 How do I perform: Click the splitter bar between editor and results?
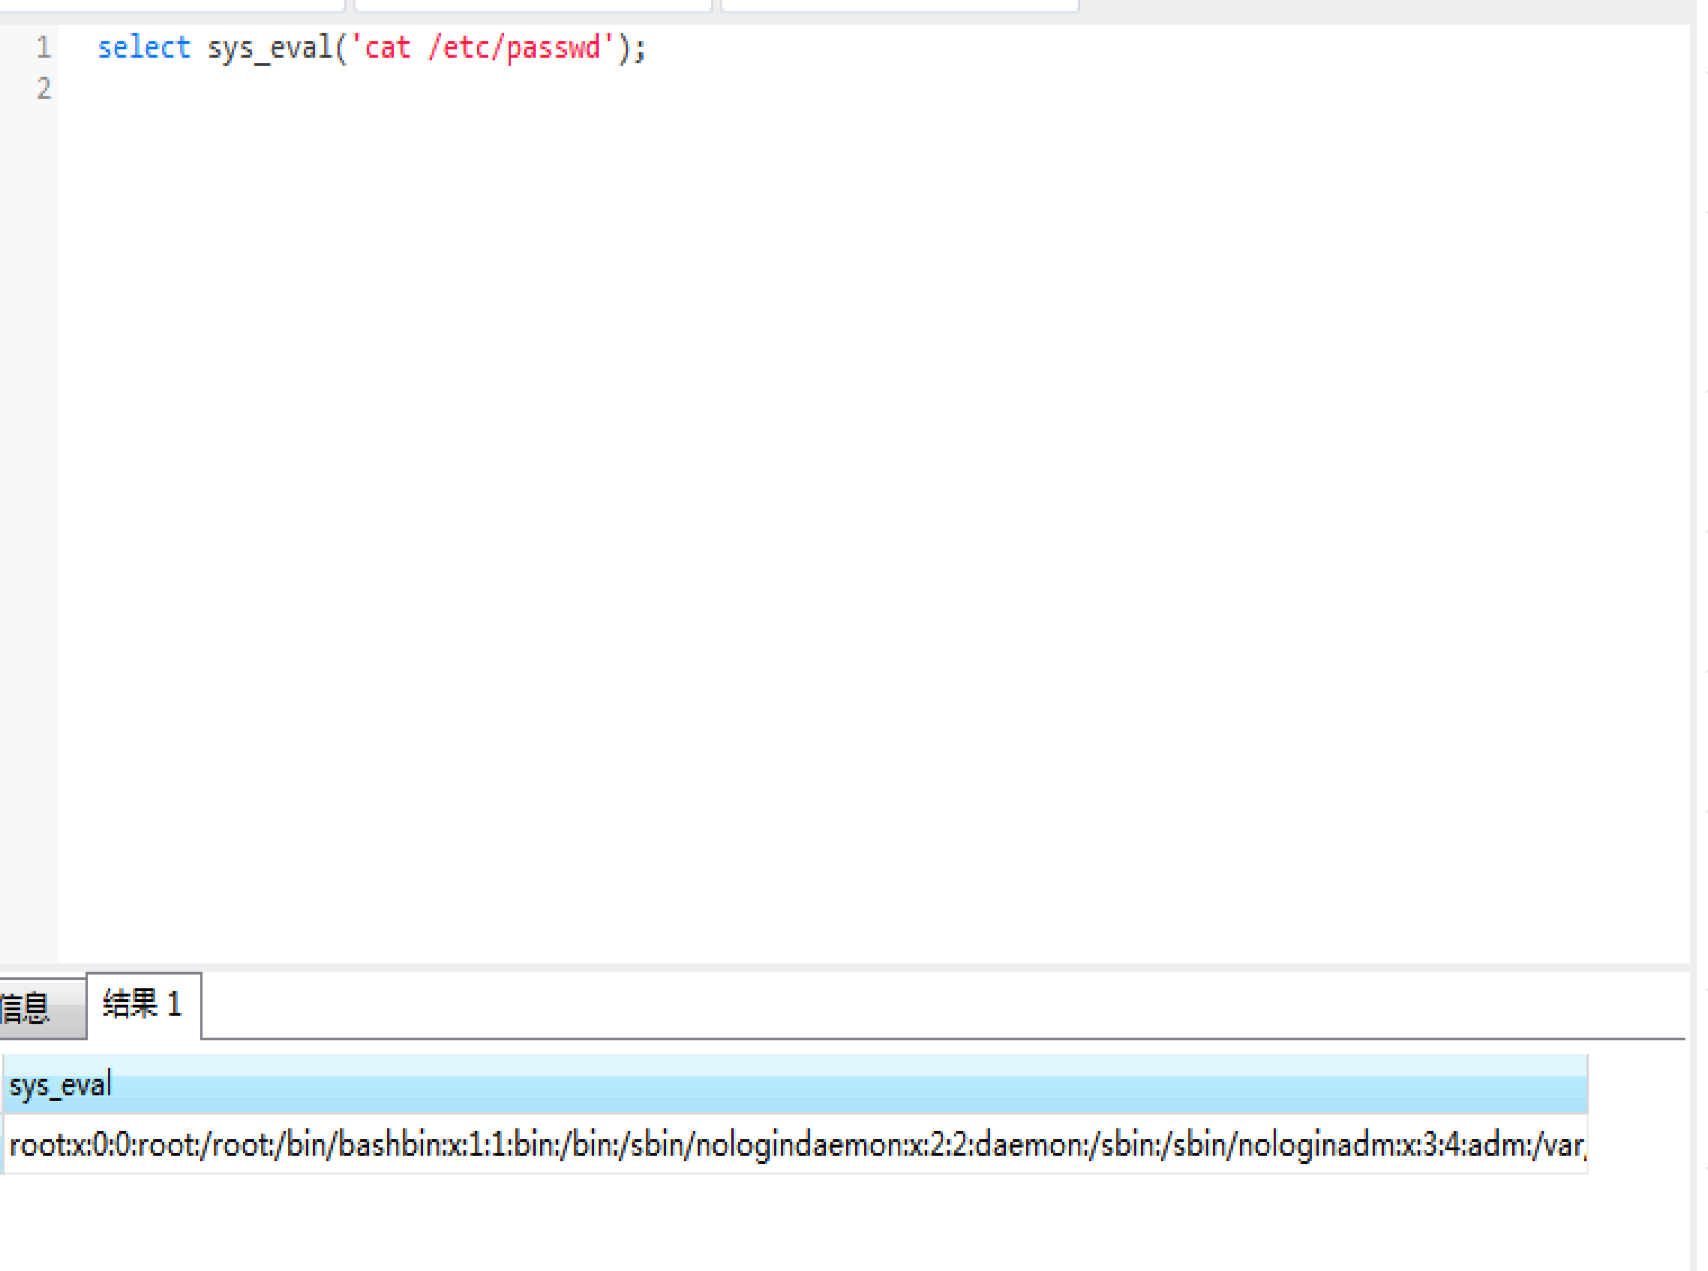[x=845, y=967]
